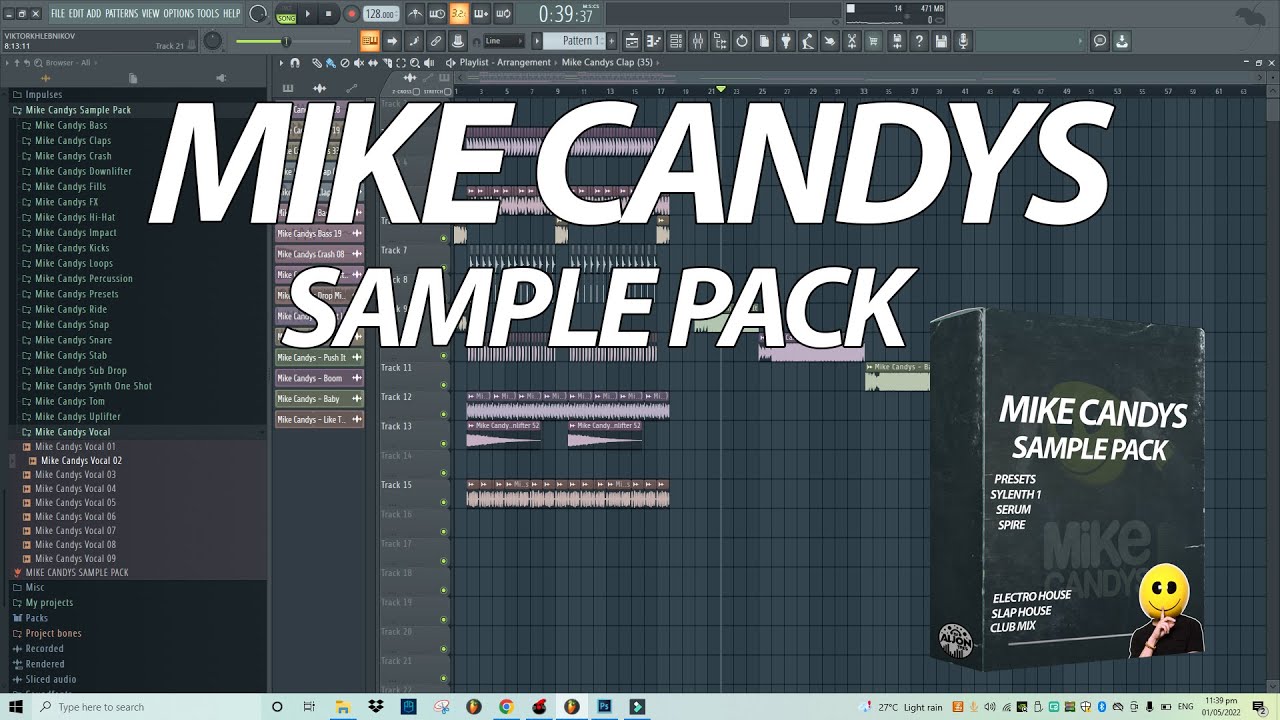The width and height of the screenshot is (1280, 720).
Task: Toggle wait for input before recording
Action: [x=437, y=14]
